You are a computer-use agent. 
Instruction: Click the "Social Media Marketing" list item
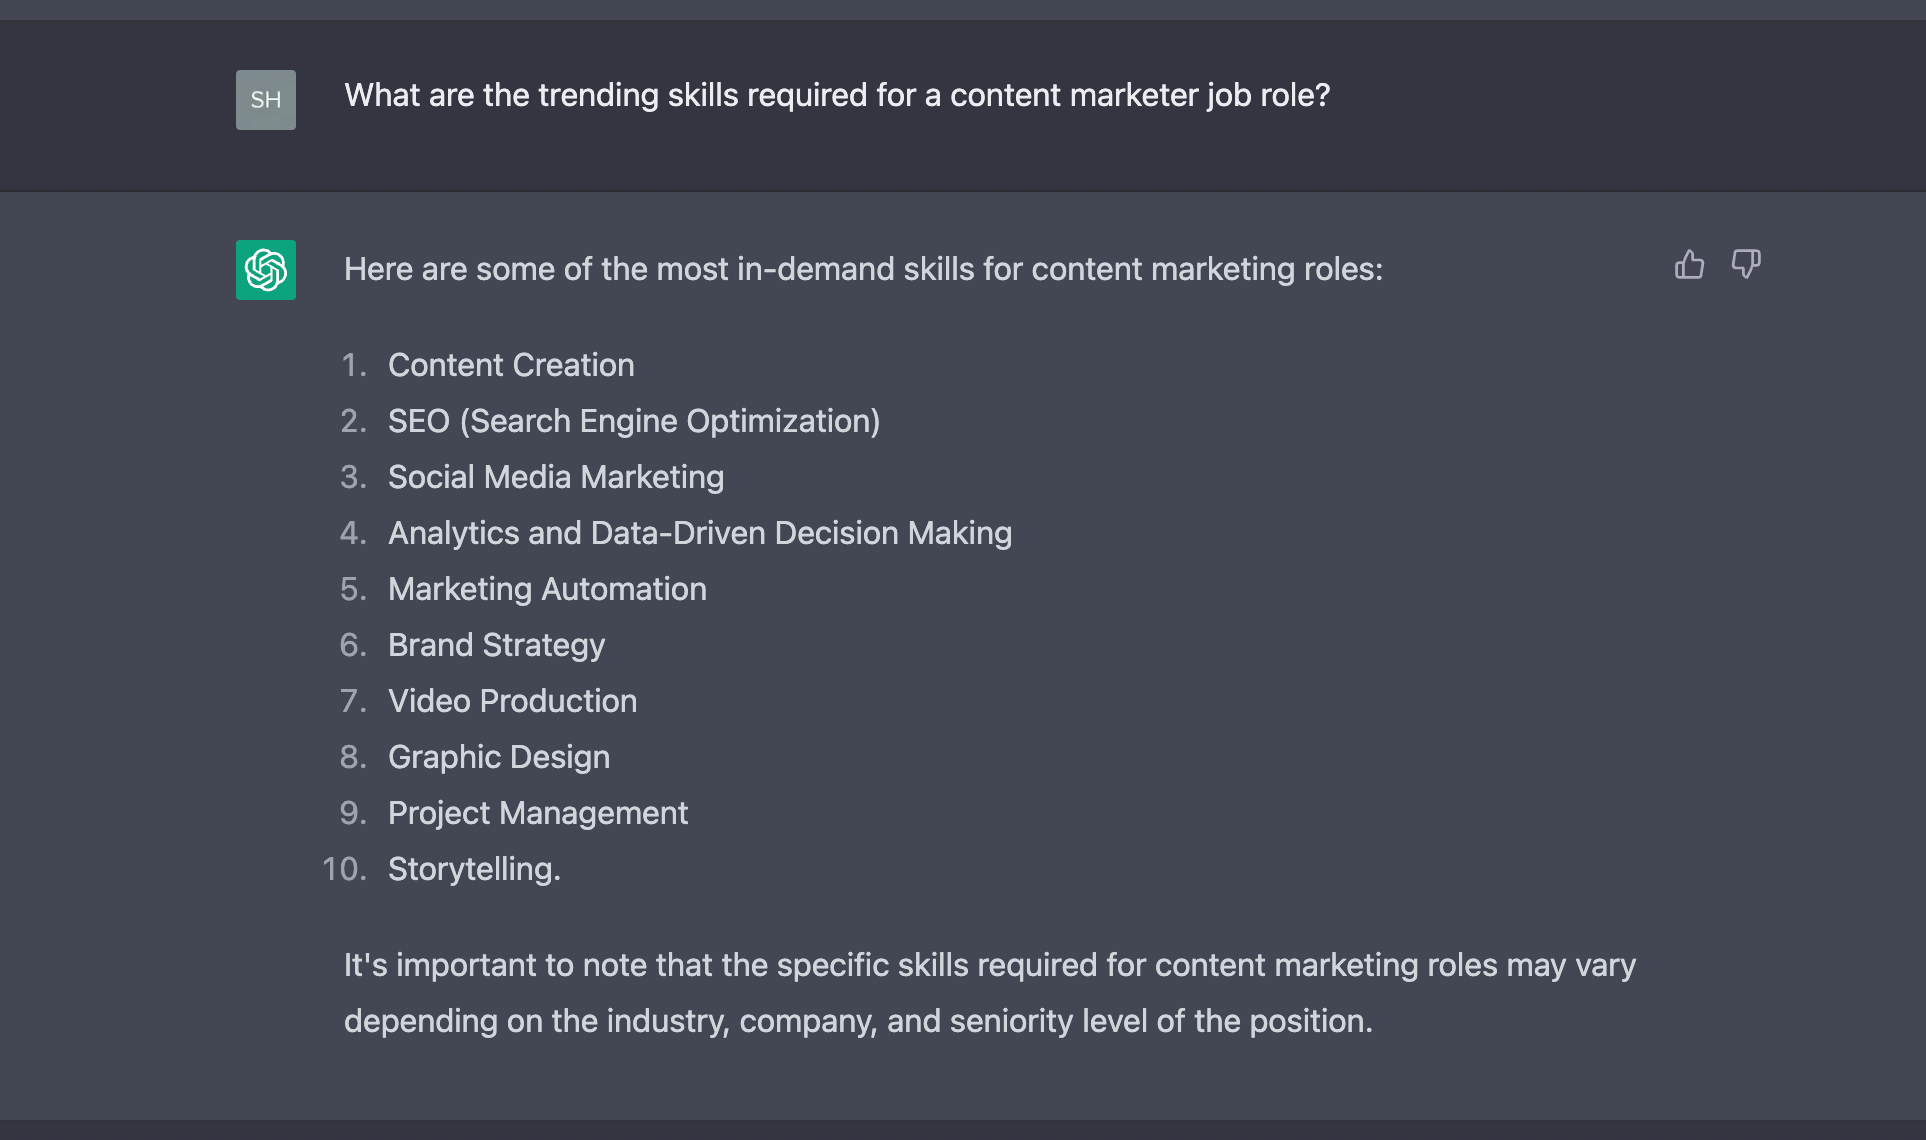(556, 478)
